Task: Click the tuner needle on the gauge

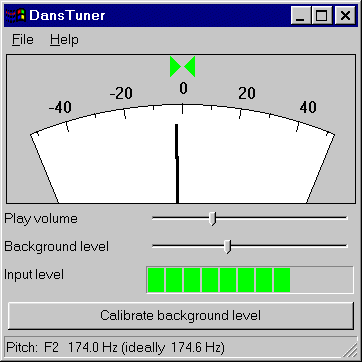Action: point(177,163)
